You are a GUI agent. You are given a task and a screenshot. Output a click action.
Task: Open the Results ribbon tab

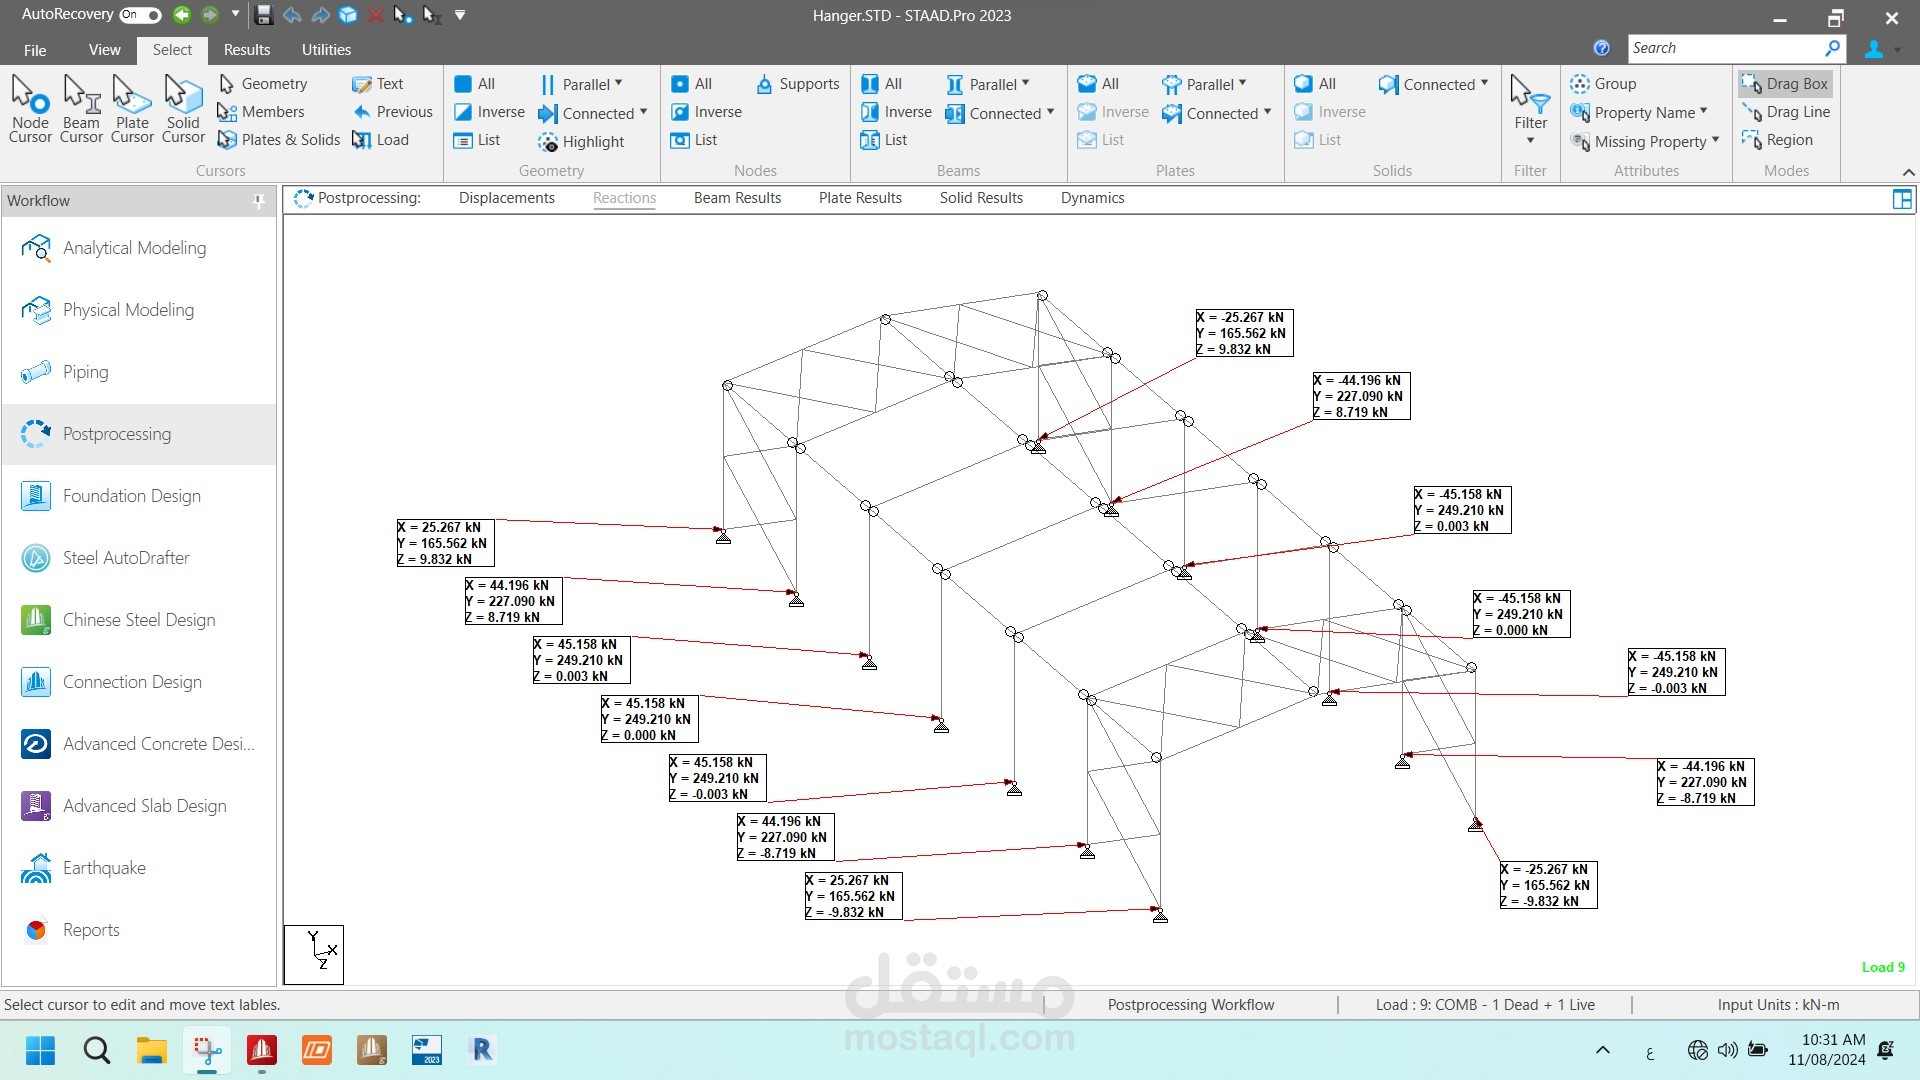point(247,50)
